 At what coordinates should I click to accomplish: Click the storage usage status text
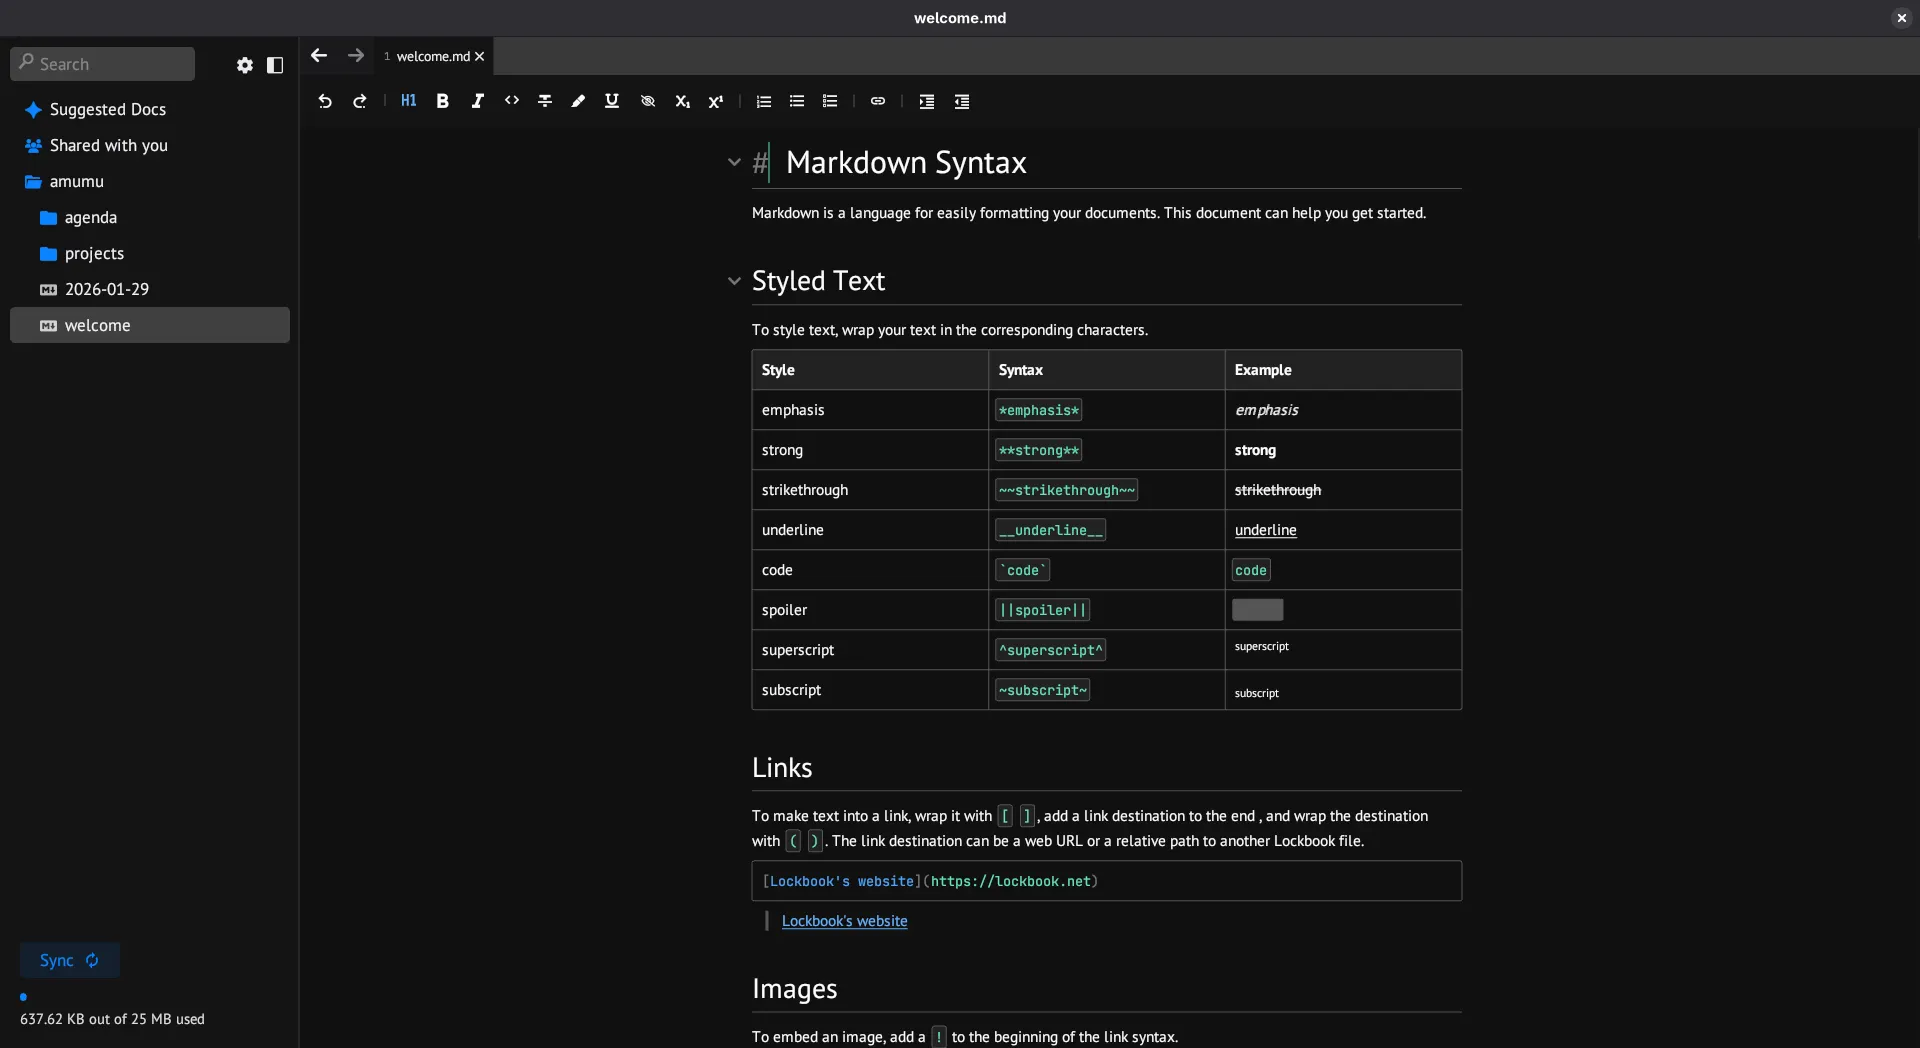tap(112, 1019)
